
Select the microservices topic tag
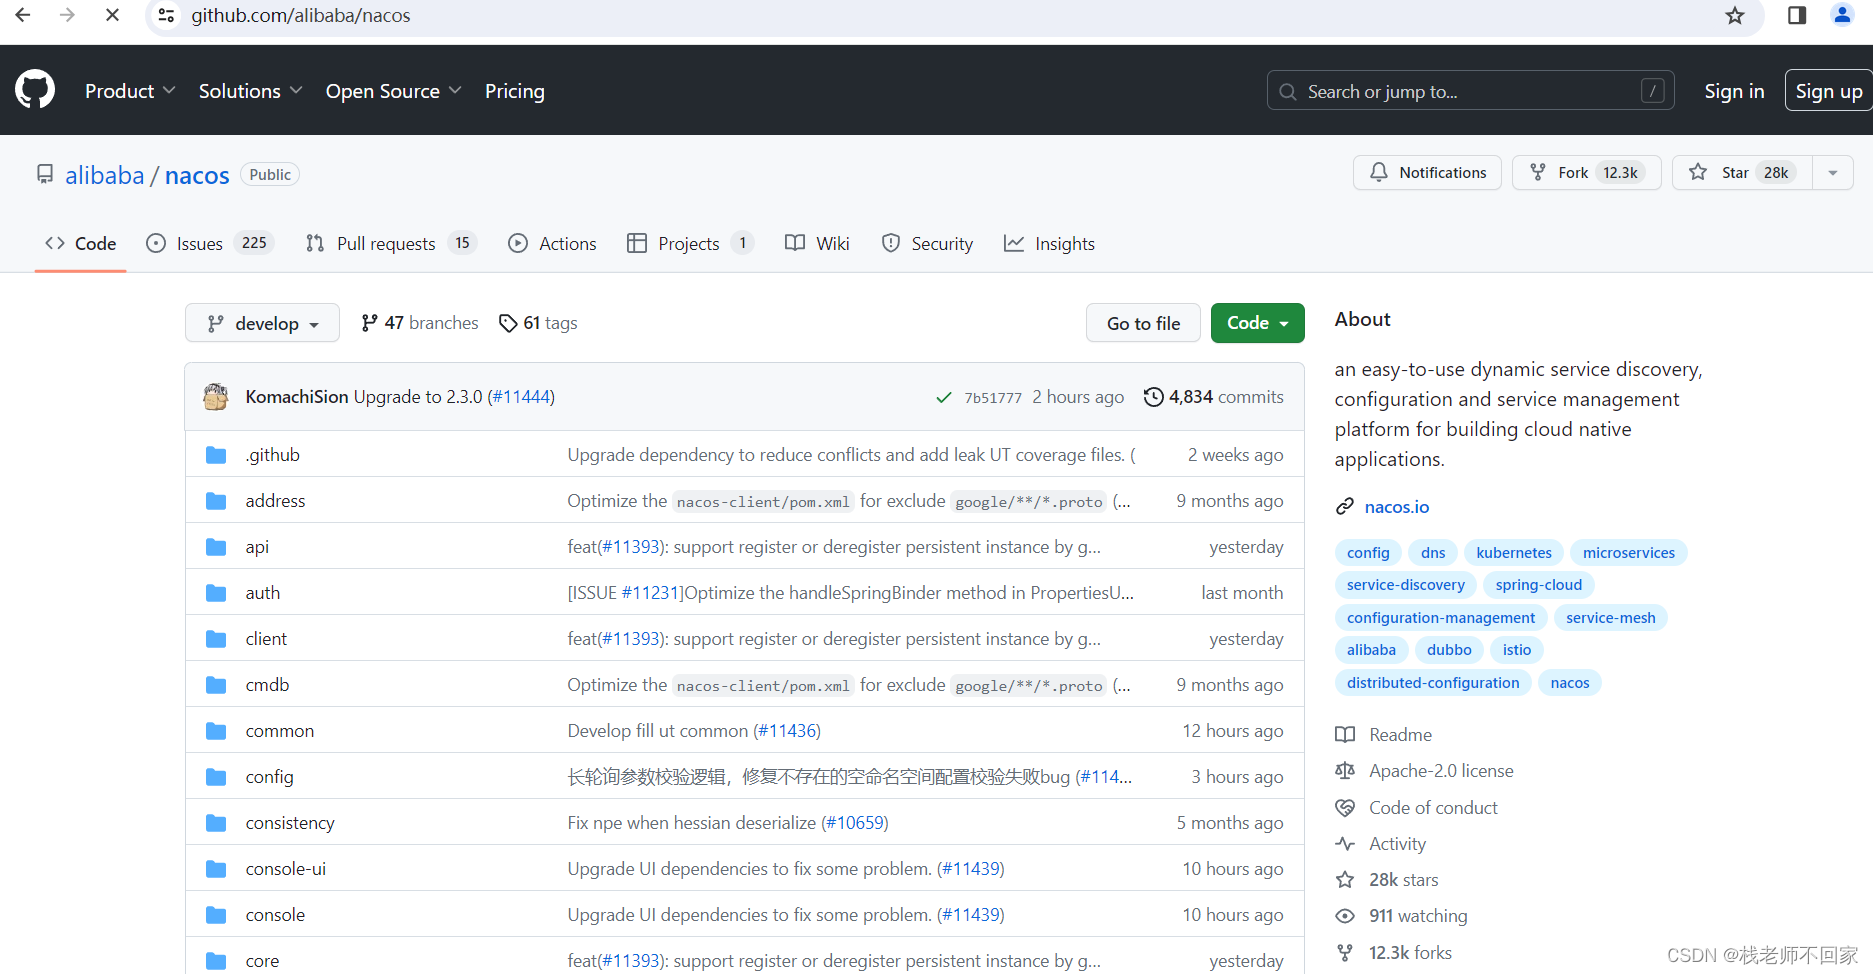coord(1628,553)
